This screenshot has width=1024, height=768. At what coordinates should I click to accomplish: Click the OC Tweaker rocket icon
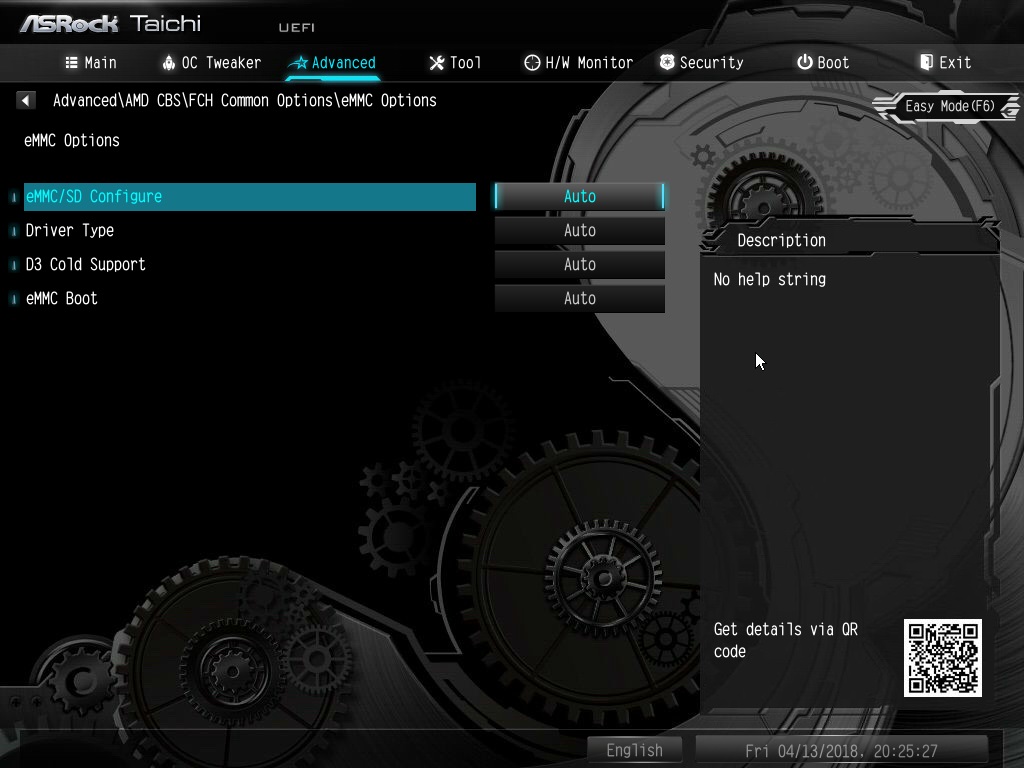tap(168, 63)
